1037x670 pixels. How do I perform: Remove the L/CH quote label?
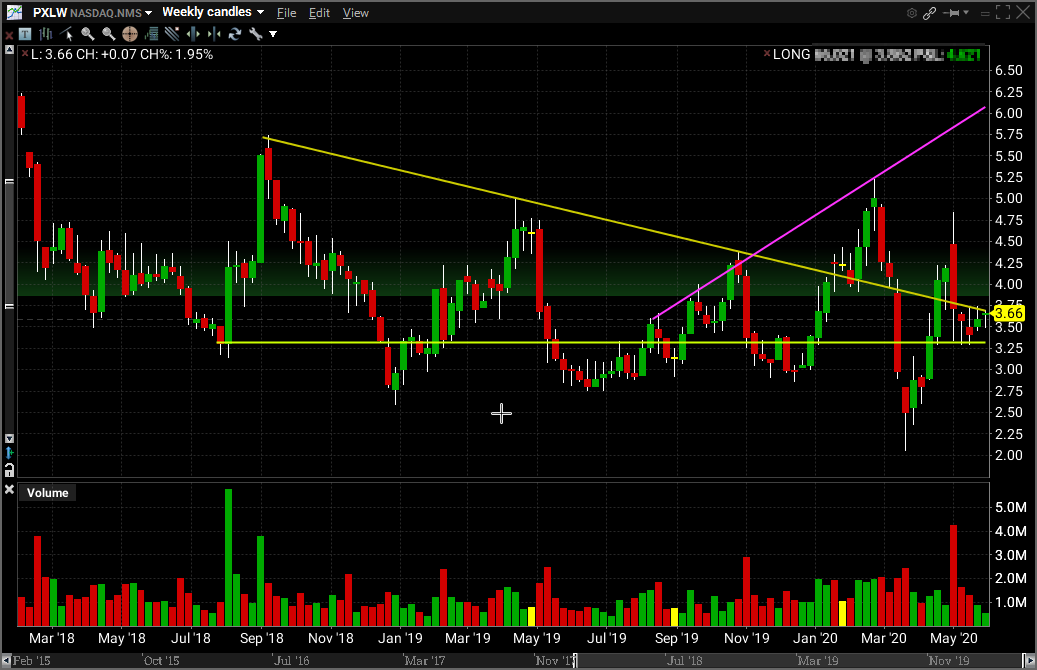[24, 54]
